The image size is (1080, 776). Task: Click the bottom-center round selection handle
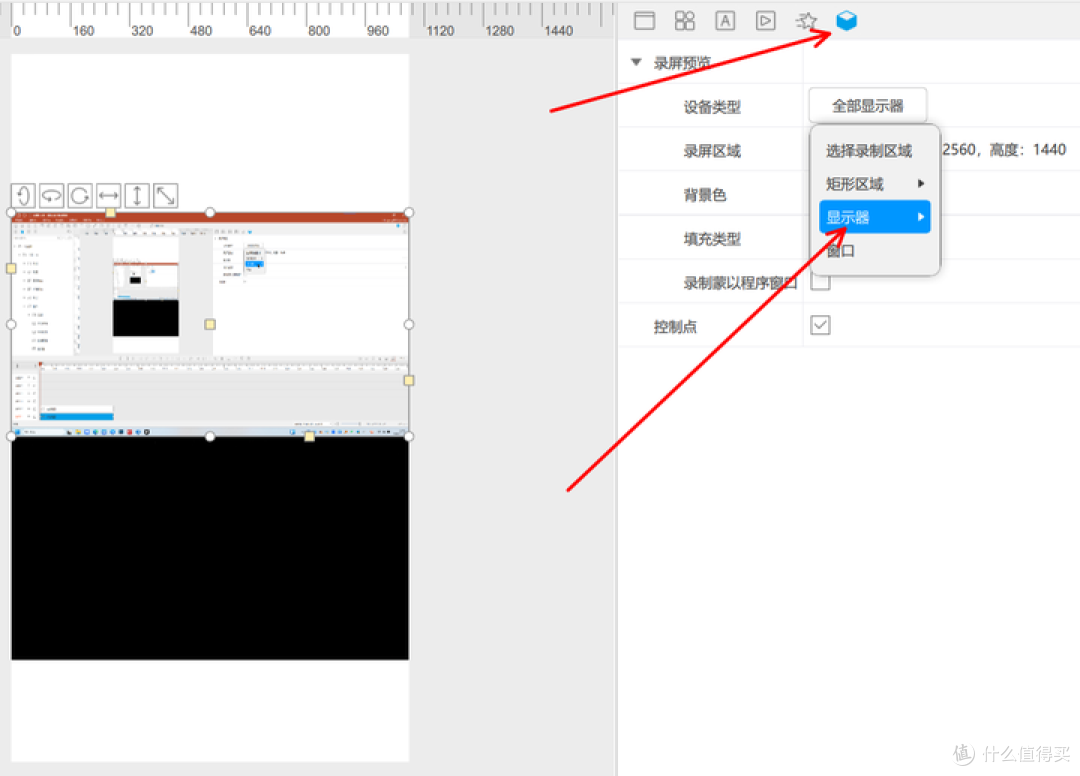click(210, 436)
